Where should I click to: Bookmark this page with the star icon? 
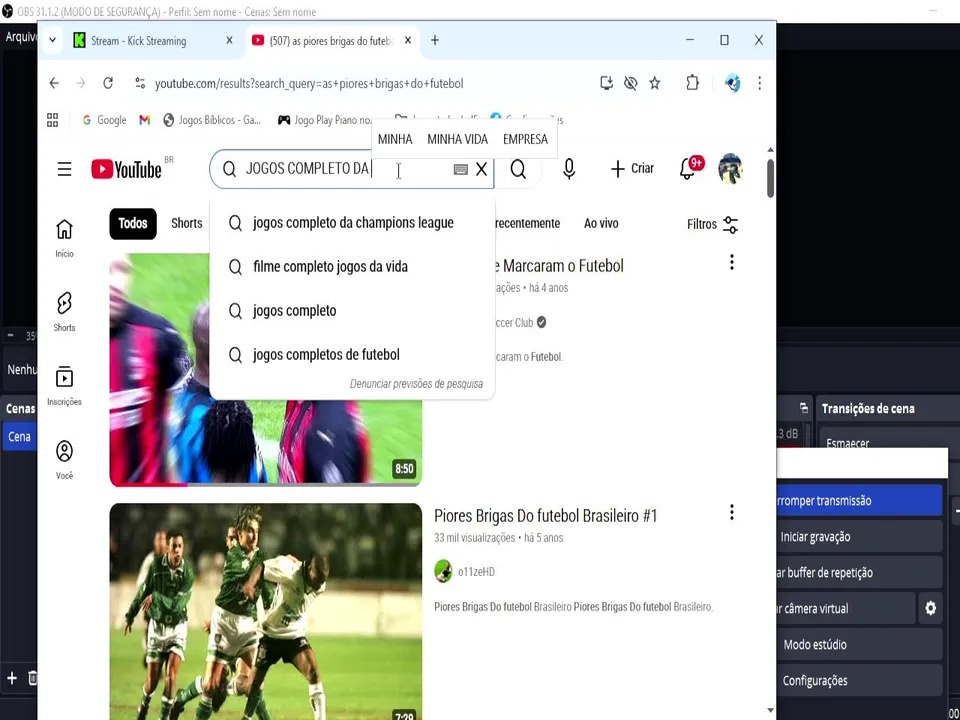click(655, 83)
